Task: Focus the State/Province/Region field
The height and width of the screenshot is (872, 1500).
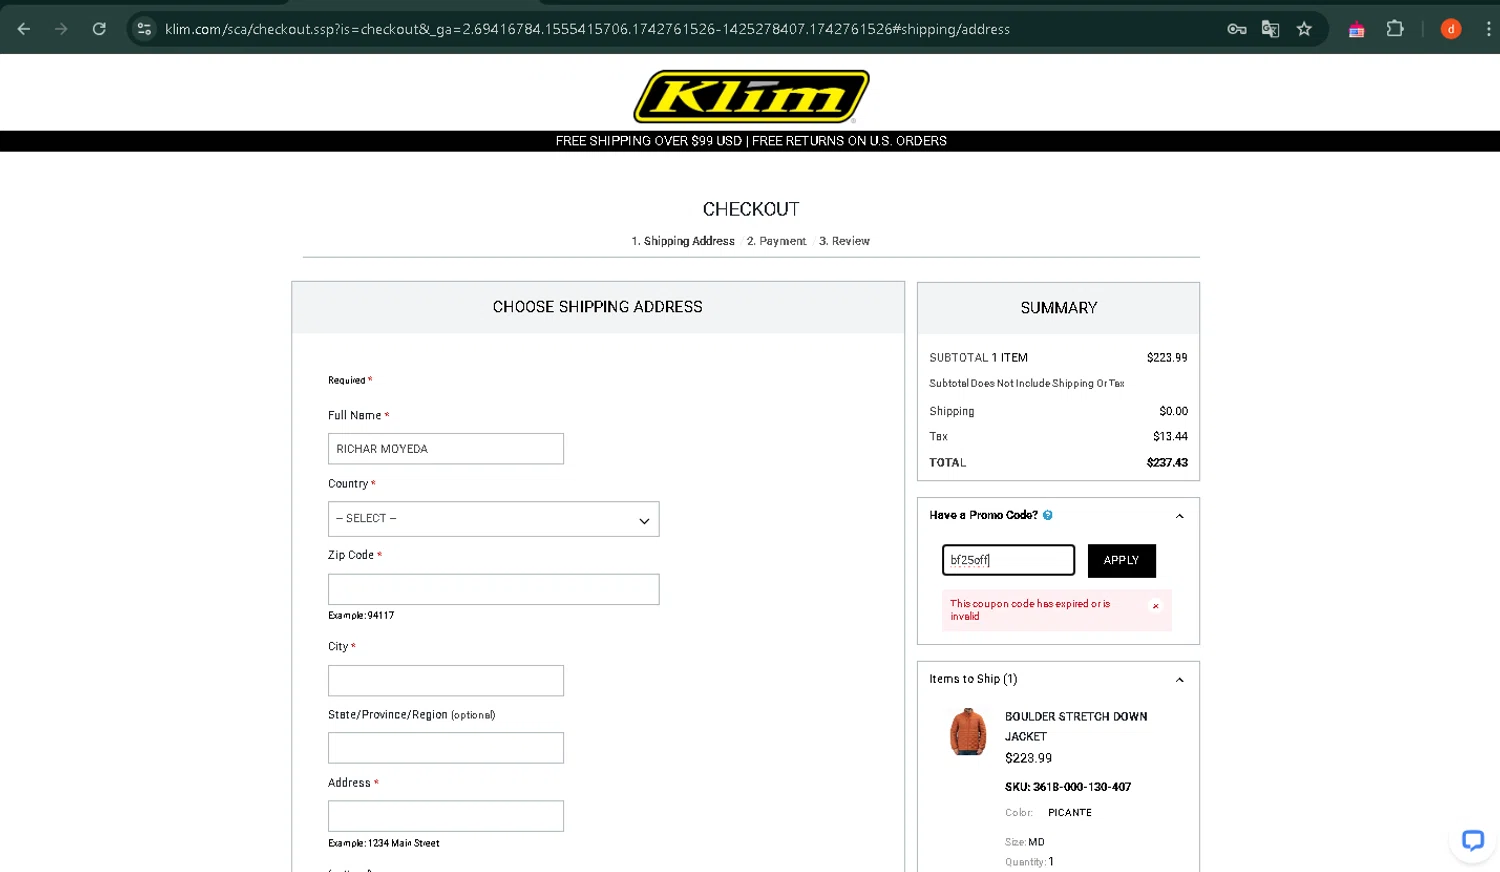Action: pyautogui.click(x=445, y=748)
